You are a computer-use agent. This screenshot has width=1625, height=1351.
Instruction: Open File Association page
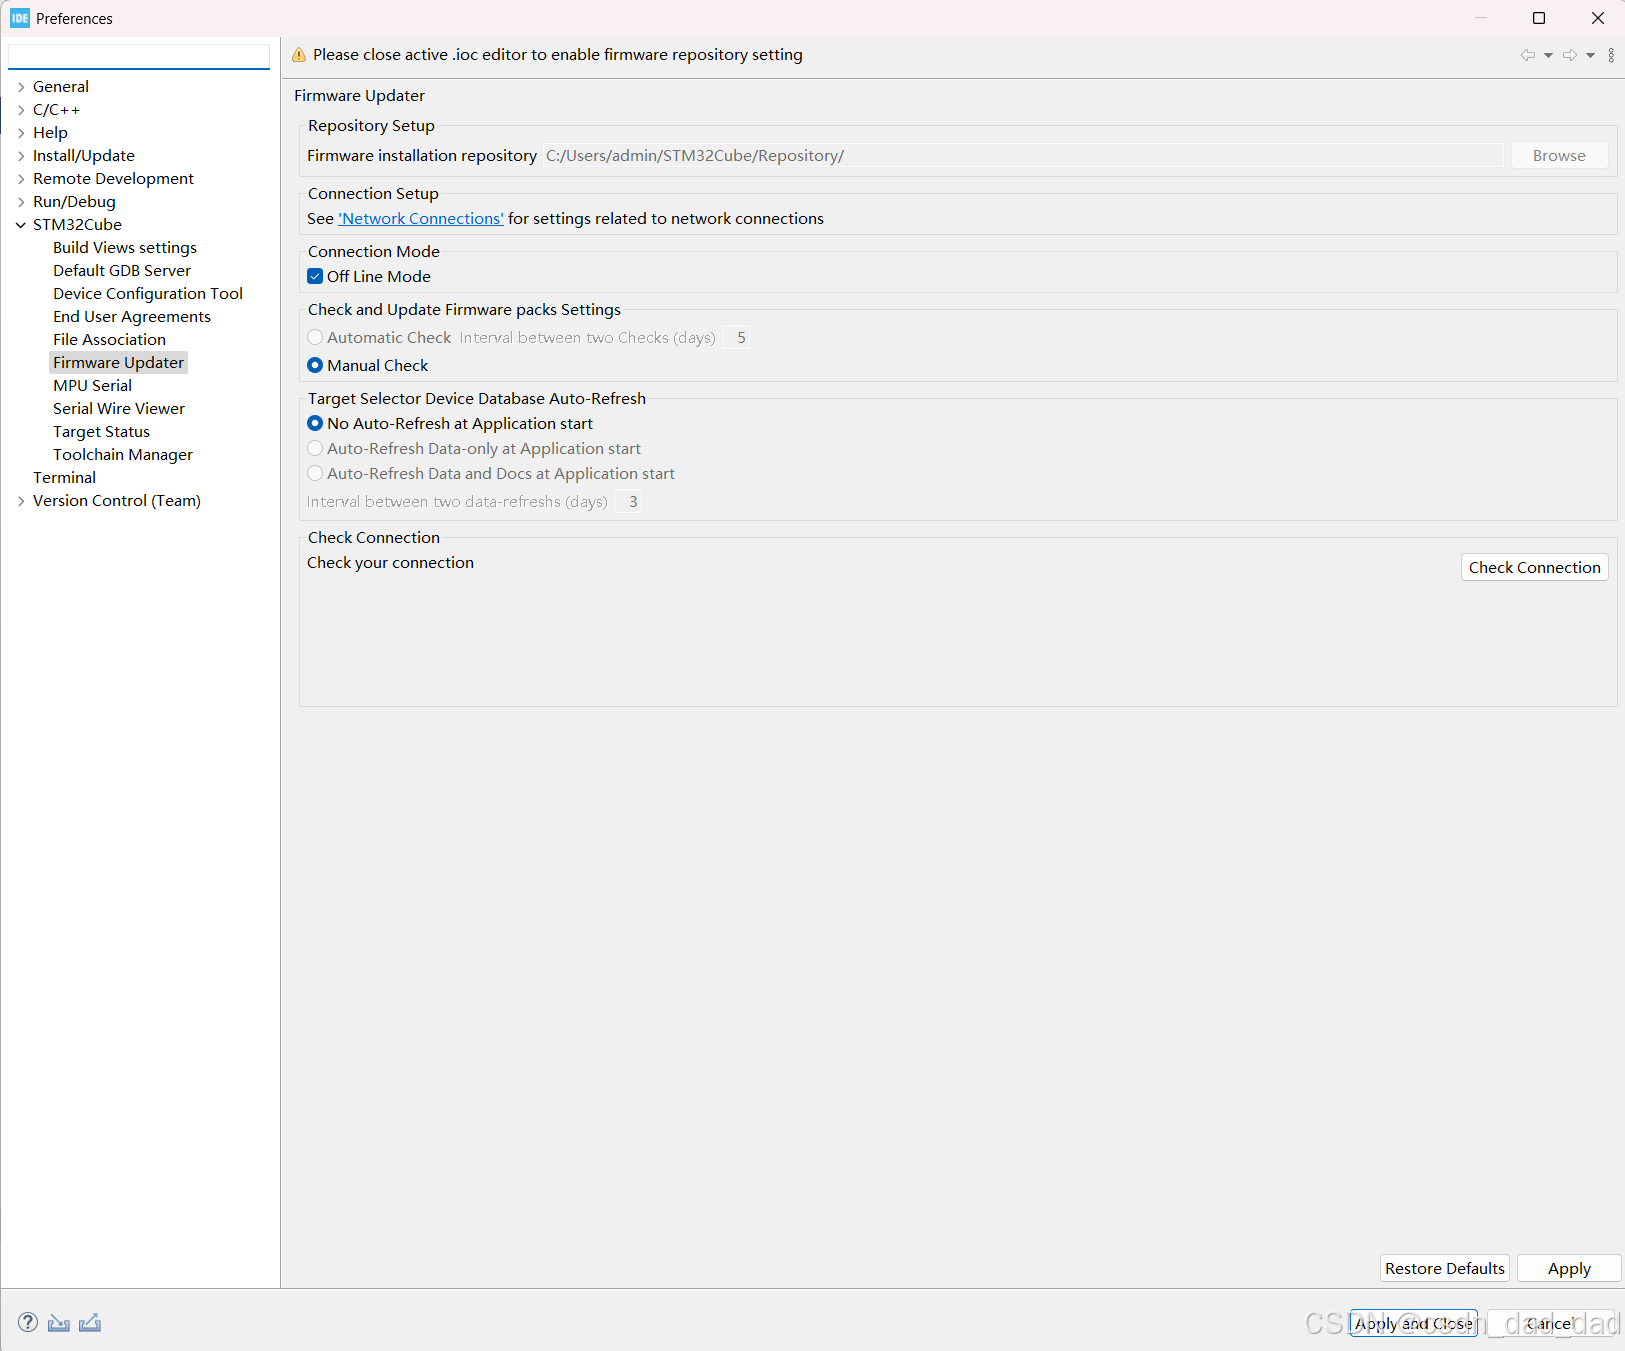tap(109, 339)
